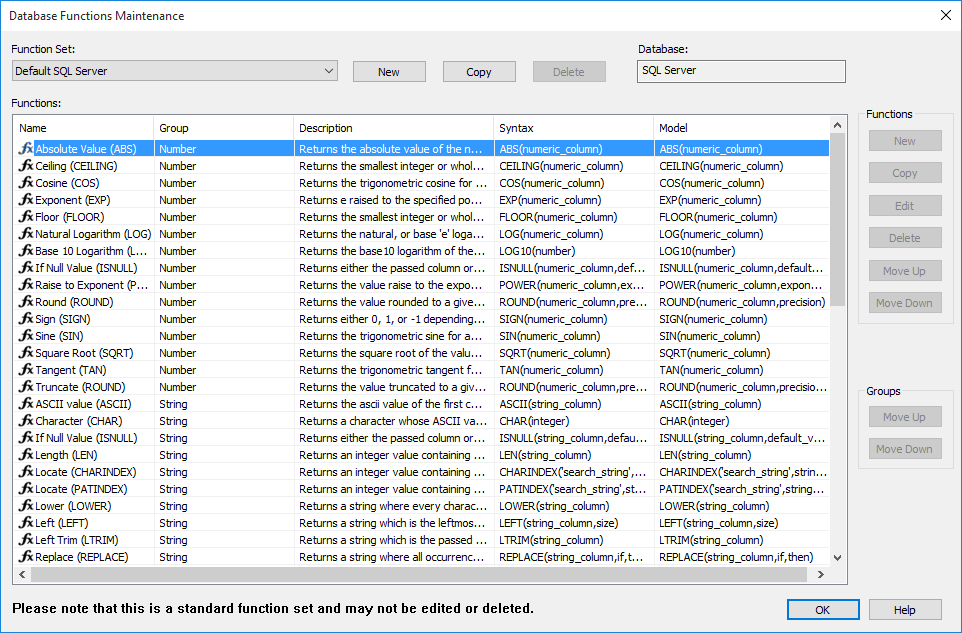Click the fx icon beside Lower (LOWER)

click(x=26, y=506)
